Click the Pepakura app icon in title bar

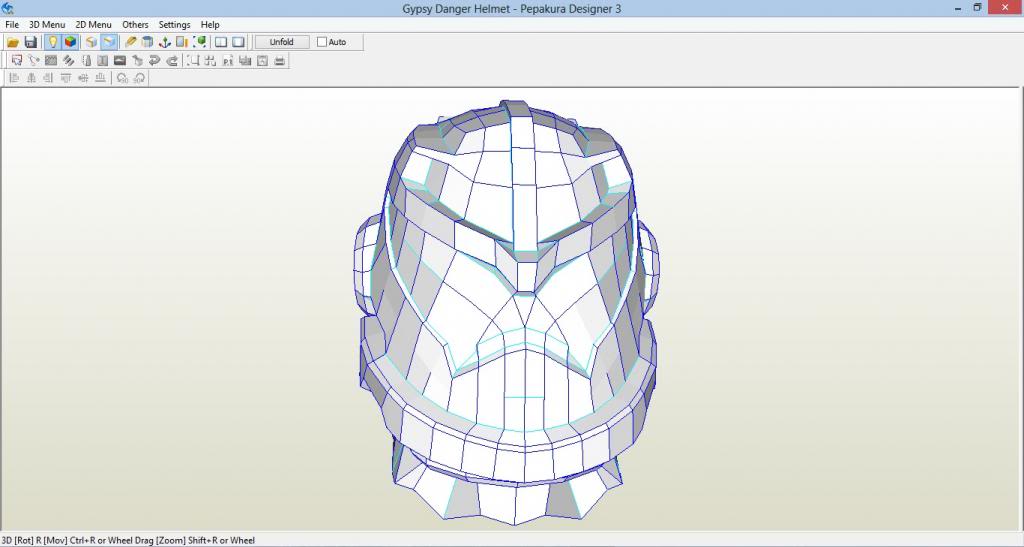pyautogui.click(x=8, y=8)
